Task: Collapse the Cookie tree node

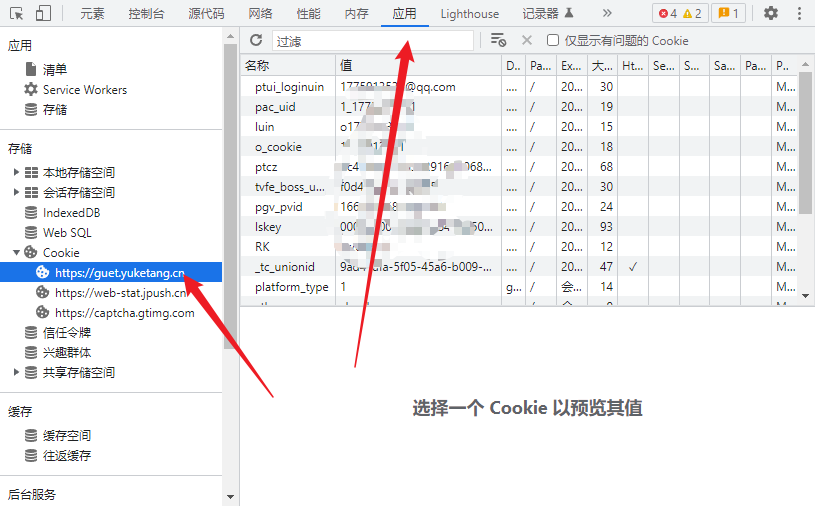Action: click(16, 252)
